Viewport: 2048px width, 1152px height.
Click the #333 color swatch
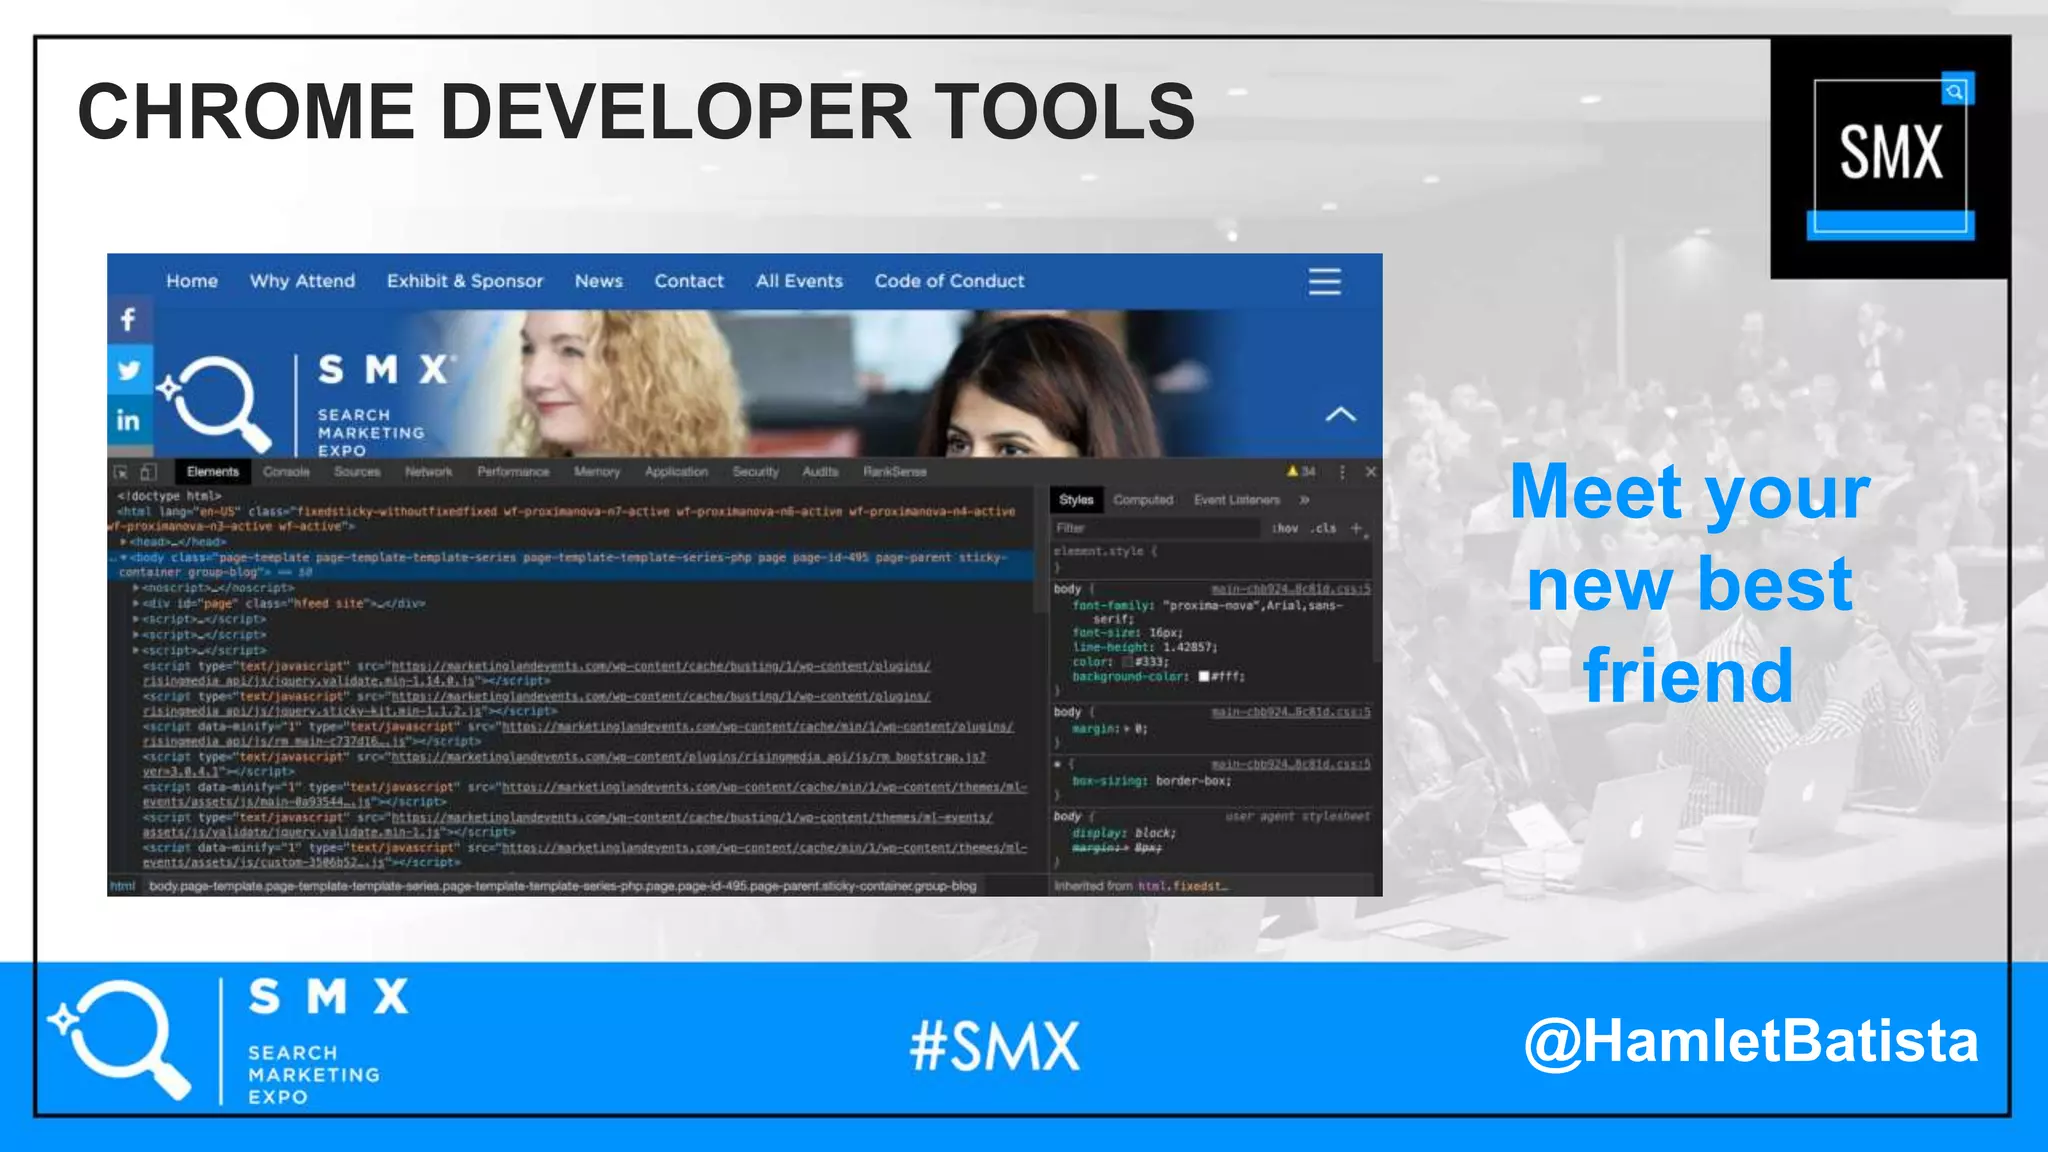(x=1128, y=662)
